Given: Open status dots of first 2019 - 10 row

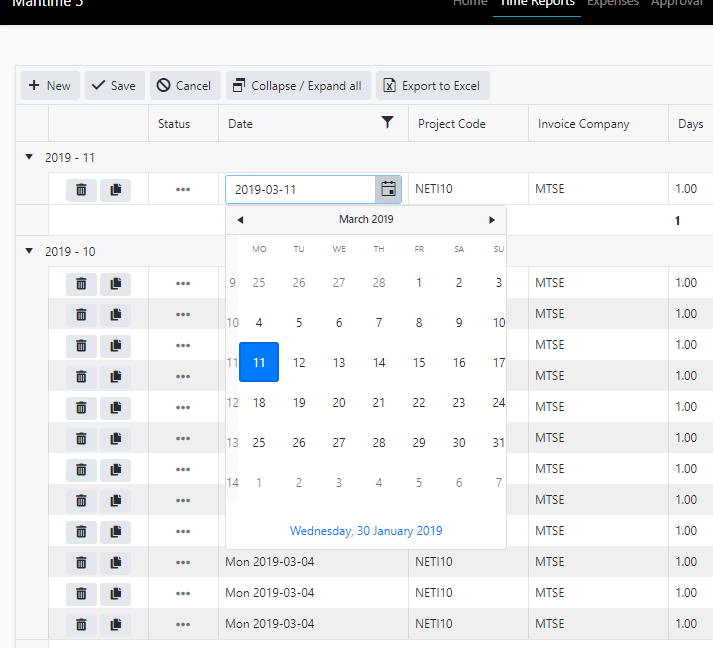Looking at the screenshot, I should [183, 284].
